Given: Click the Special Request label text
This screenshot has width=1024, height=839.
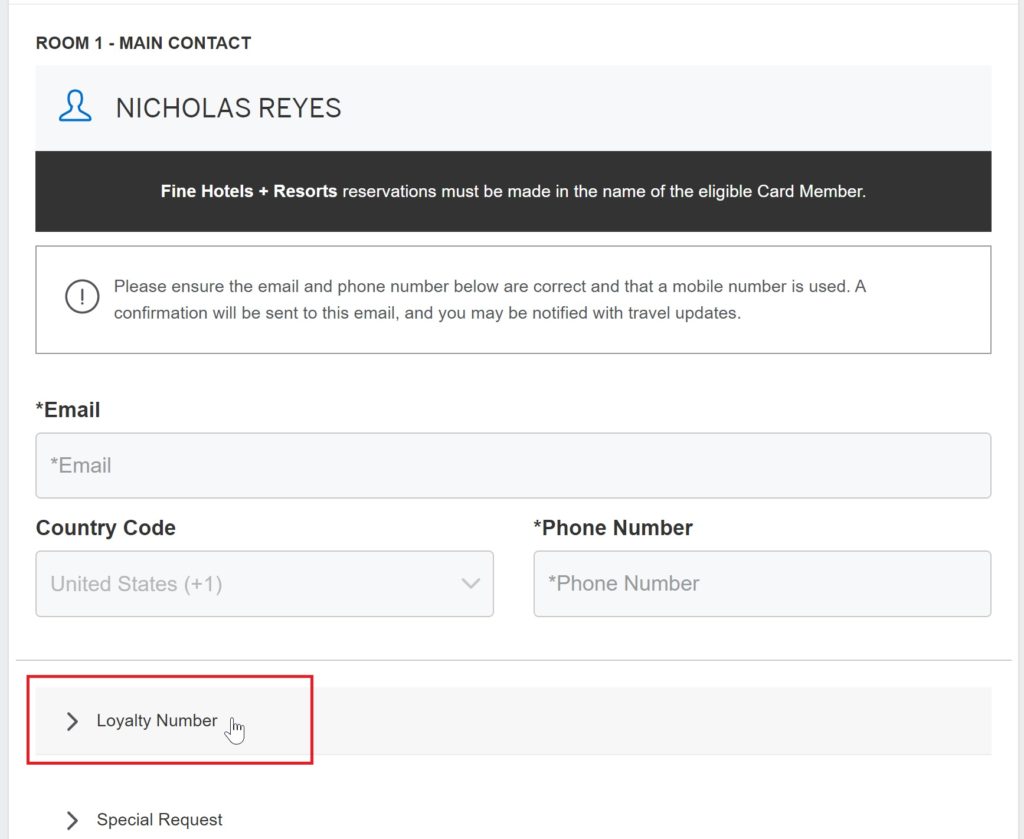Looking at the screenshot, I should [159, 819].
